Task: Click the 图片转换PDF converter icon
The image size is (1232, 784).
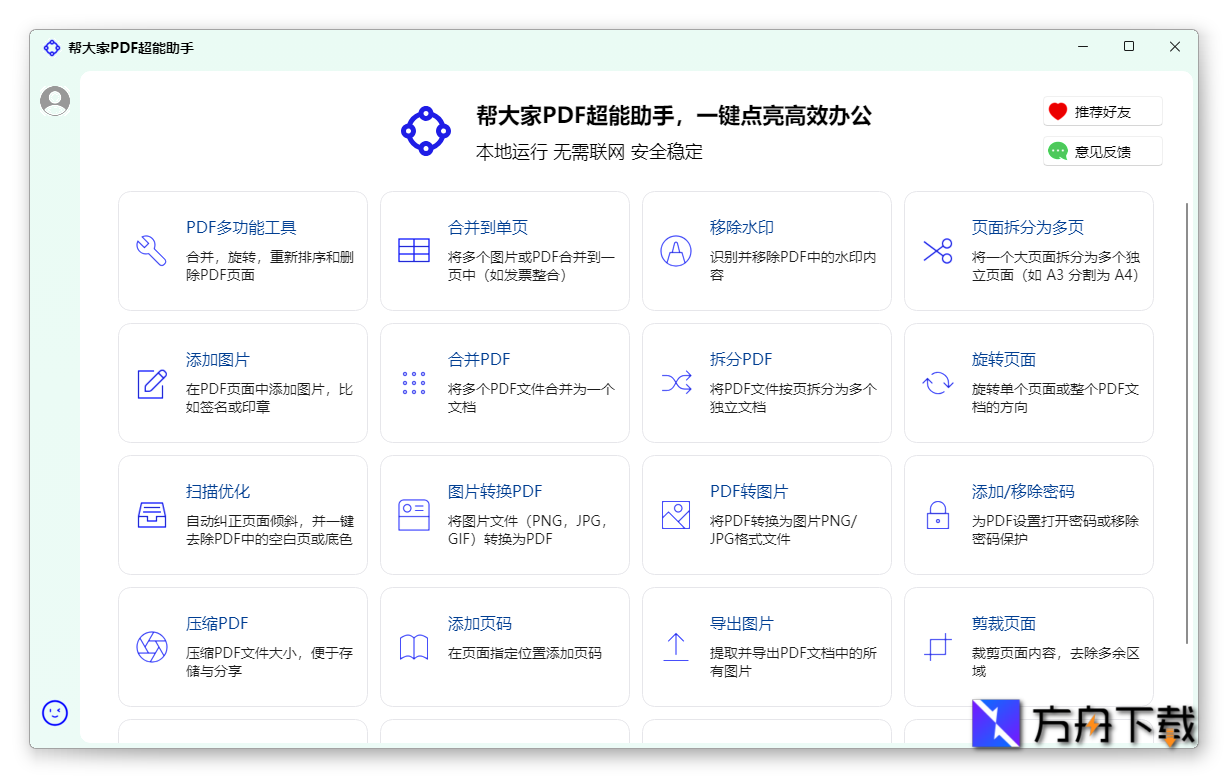Action: coord(414,515)
